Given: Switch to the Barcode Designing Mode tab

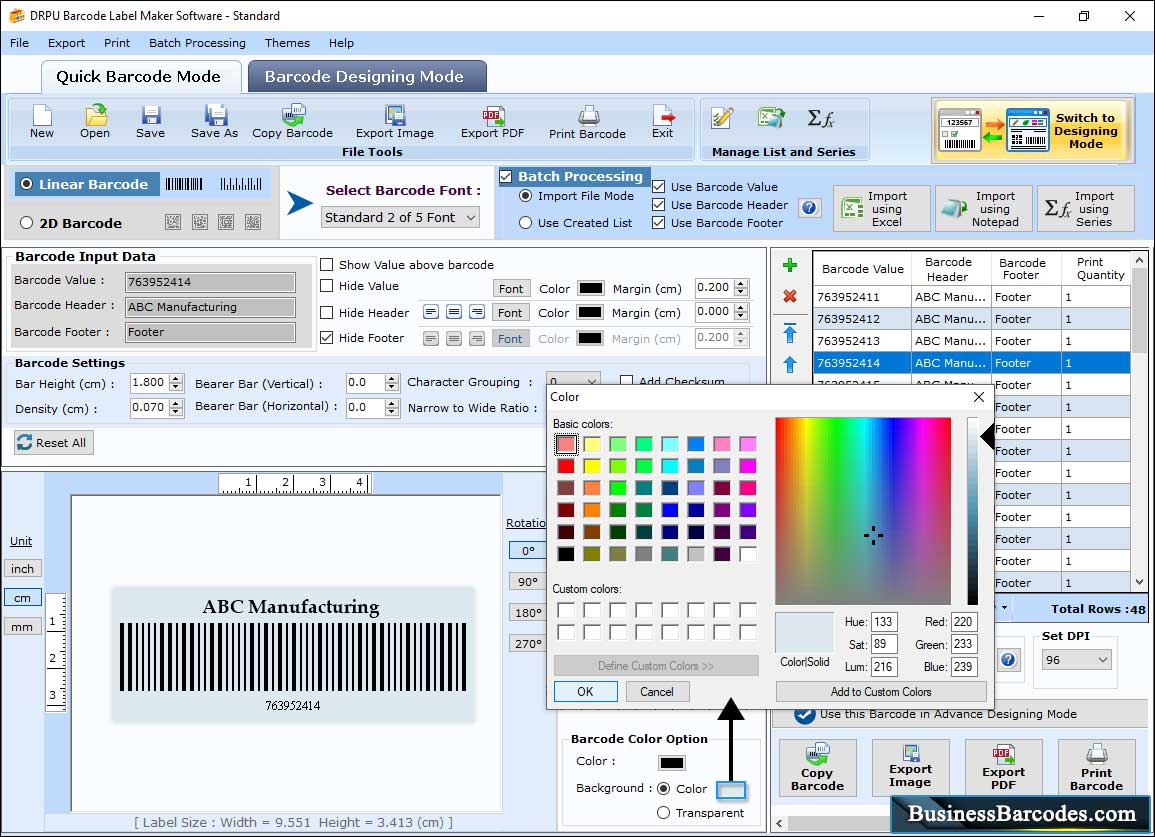Looking at the screenshot, I should click(x=365, y=77).
